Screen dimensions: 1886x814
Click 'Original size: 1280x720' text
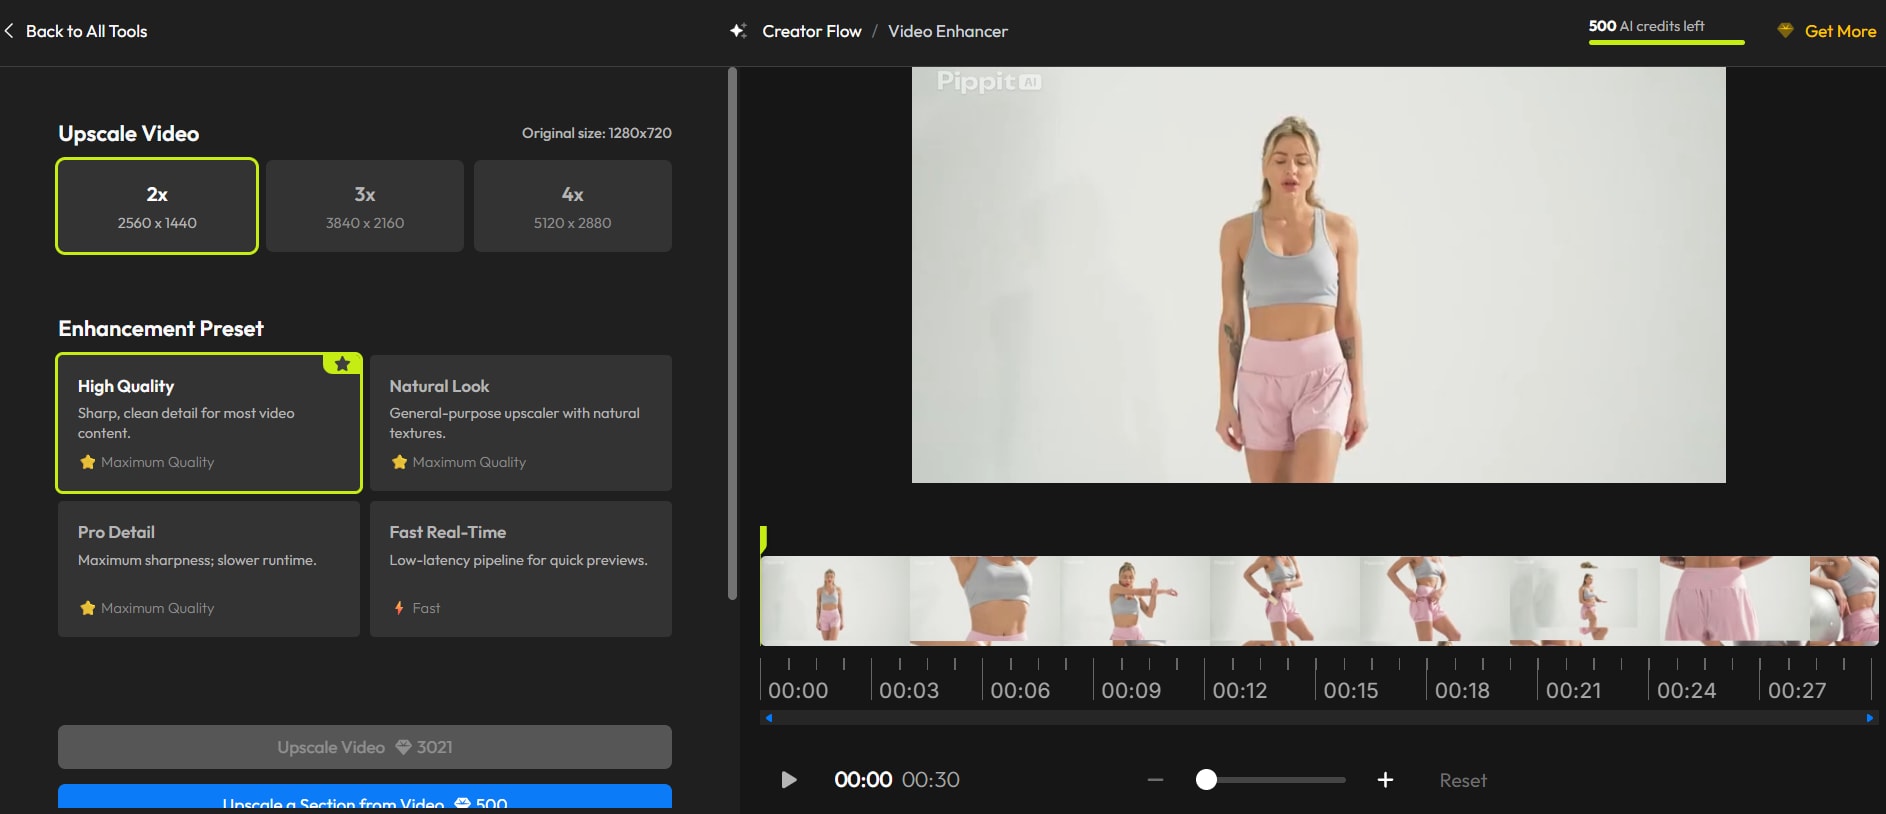point(597,133)
